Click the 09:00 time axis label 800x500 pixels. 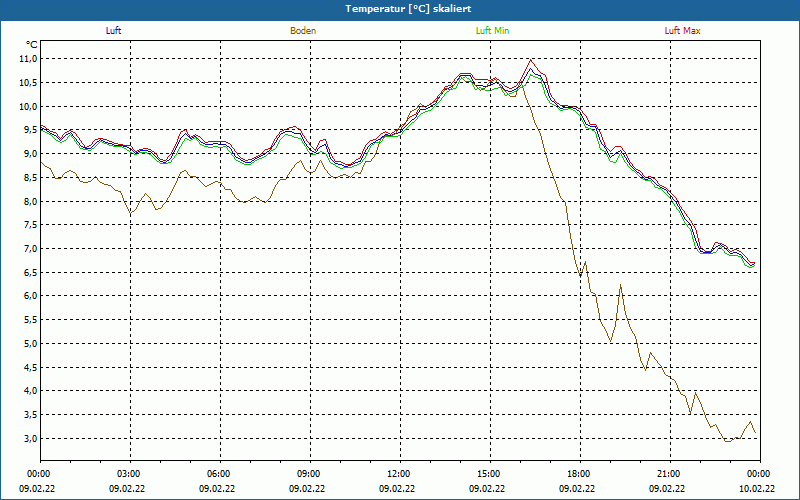[310, 474]
